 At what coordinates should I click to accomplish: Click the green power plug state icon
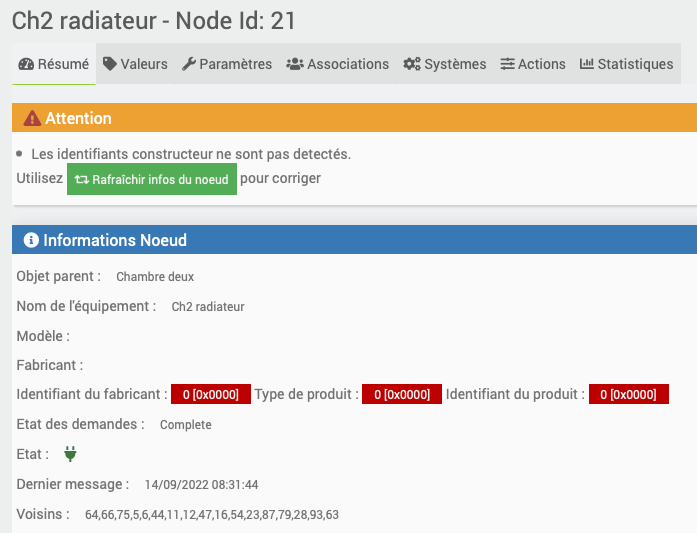click(x=70, y=454)
